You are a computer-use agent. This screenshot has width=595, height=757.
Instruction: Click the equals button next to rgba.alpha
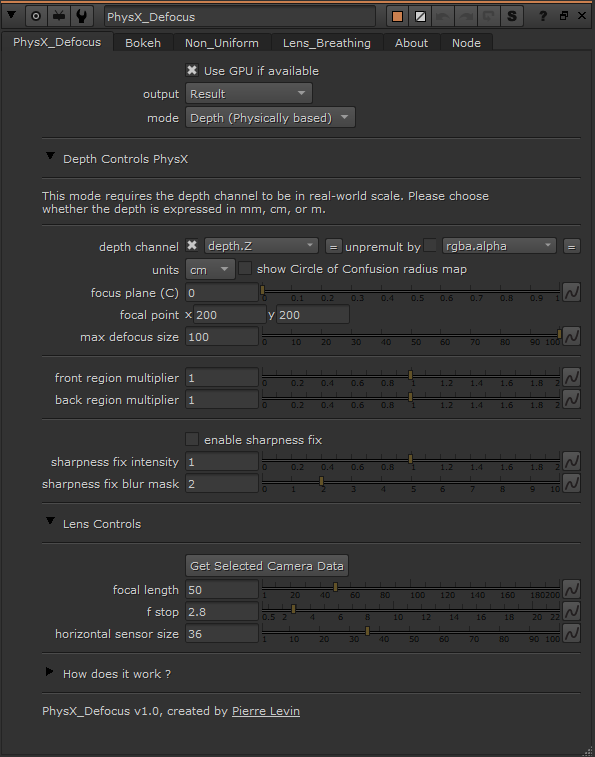(571, 246)
